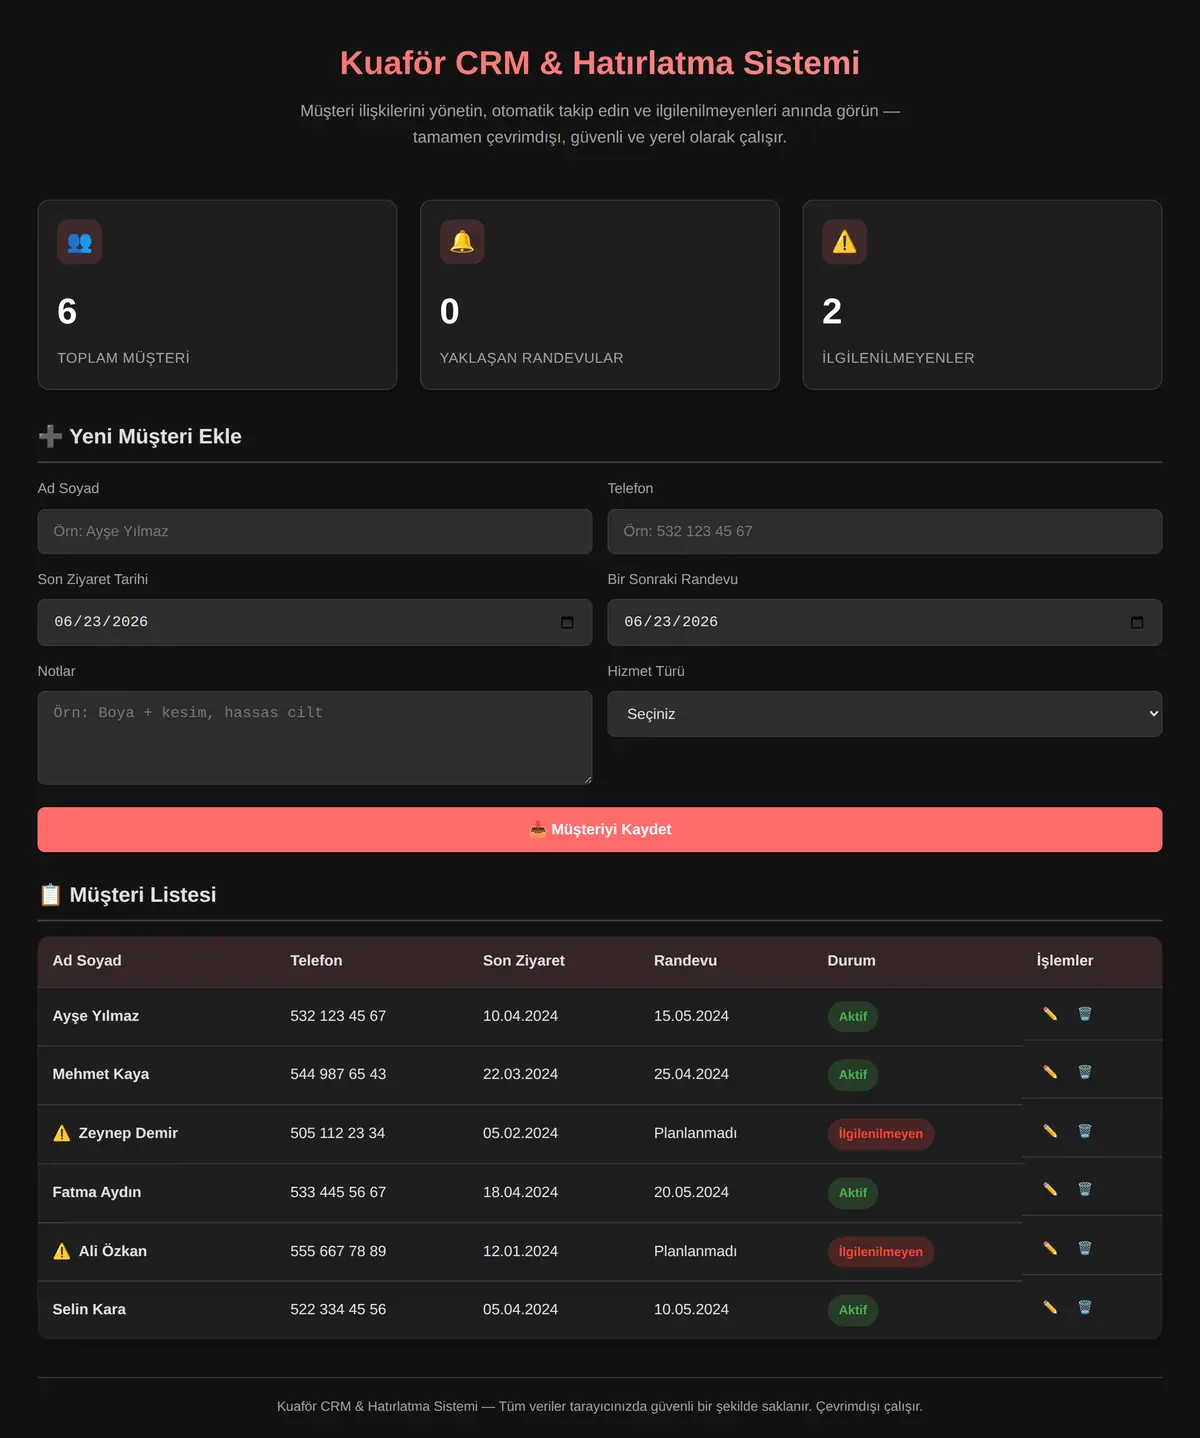Click the Telefon column header
Screen dimensions: 1200x1438
point(316,960)
